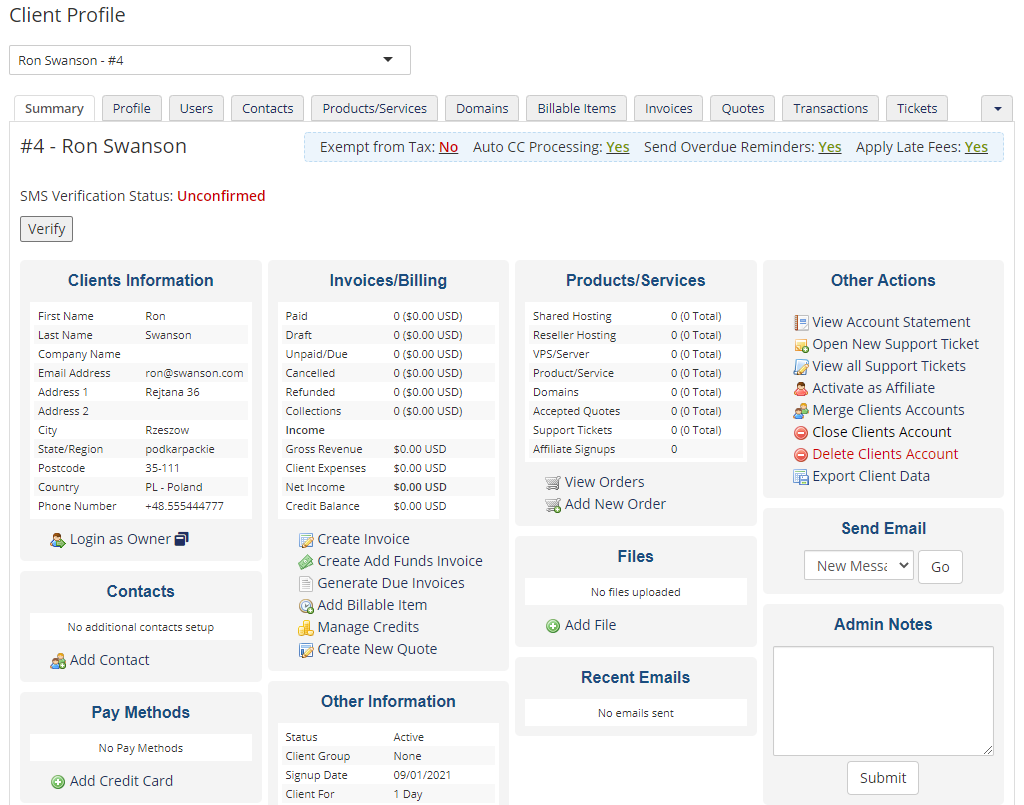The height and width of the screenshot is (805, 1024).
Task: Click the Address 1 value Rejtana 36
Action: click(172, 392)
